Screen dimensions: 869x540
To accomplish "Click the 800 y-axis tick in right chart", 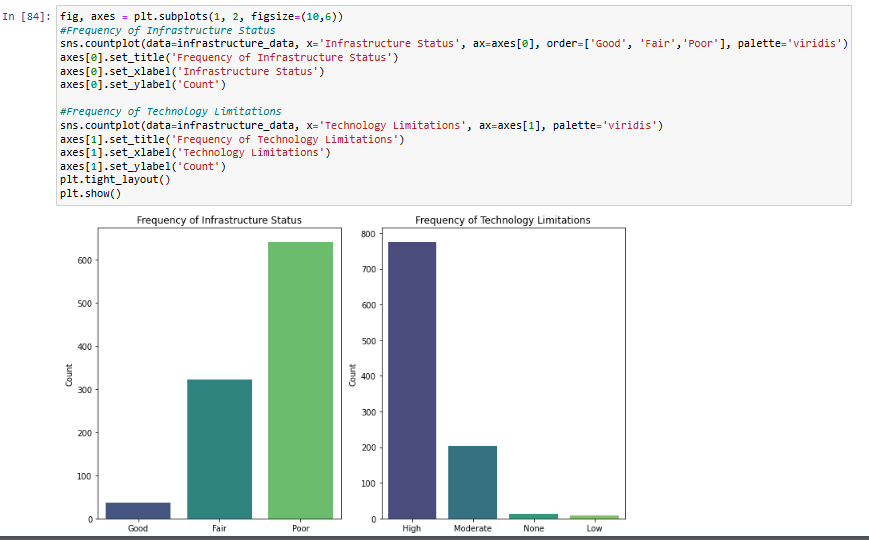I will 368,234.
